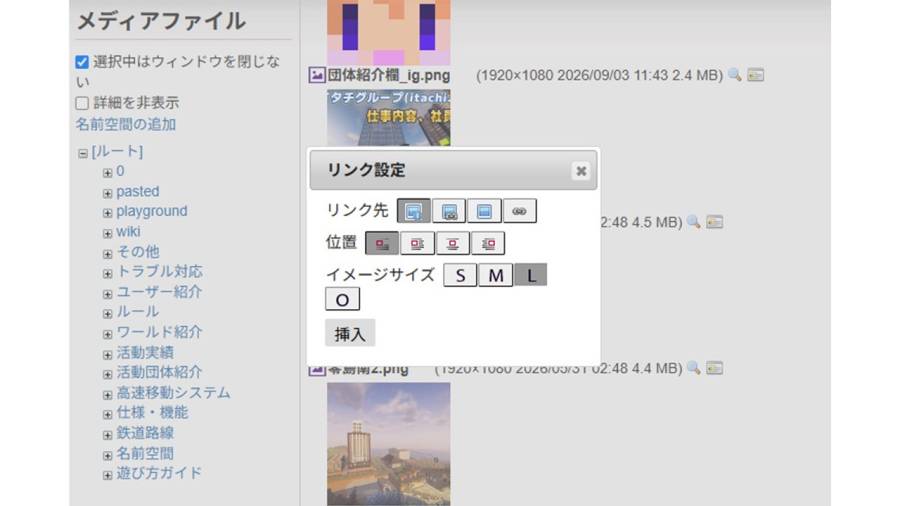Expand the トラブル対応 namespace node
Image resolution: width=900 pixels, height=506 pixels.
(x=107, y=274)
